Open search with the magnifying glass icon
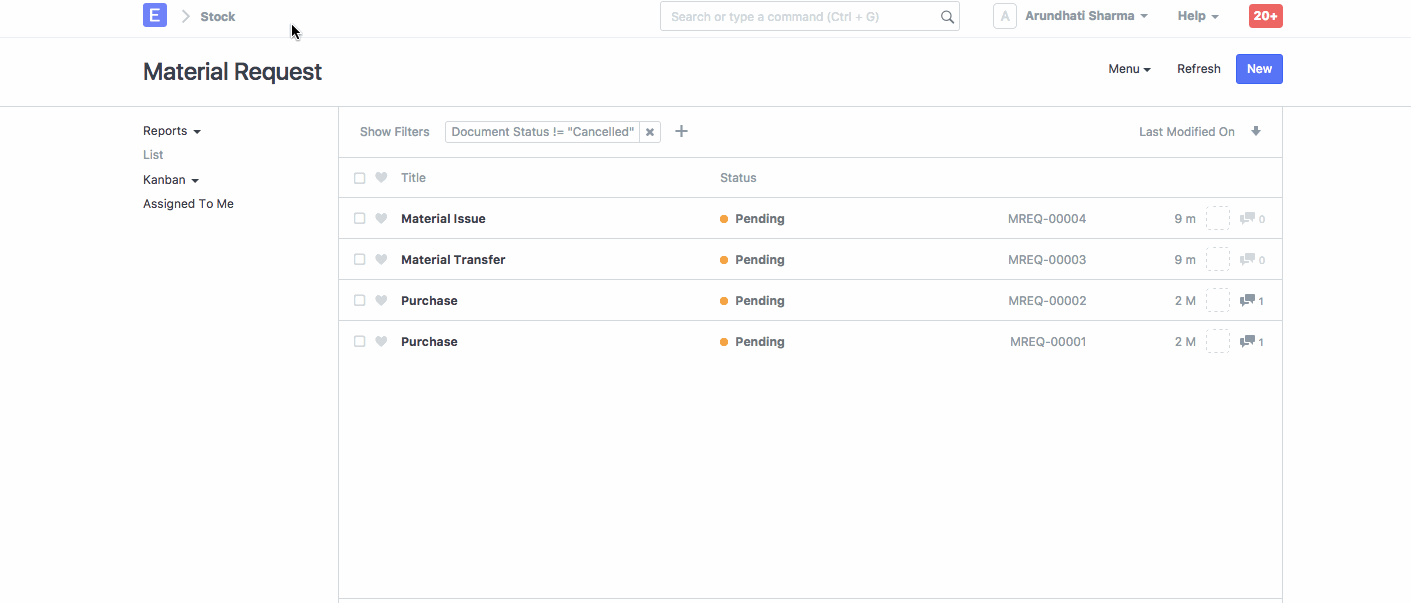The width and height of the screenshot is (1411, 603). click(x=945, y=16)
